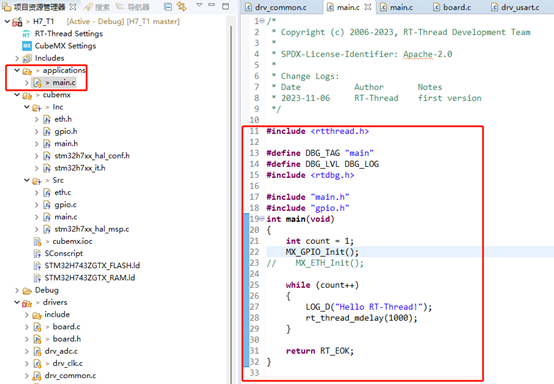554x384 pixels.
Task: Click the LOG_D("Hello RT-Thread!") line
Action: pyautogui.click(x=369, y=307)
